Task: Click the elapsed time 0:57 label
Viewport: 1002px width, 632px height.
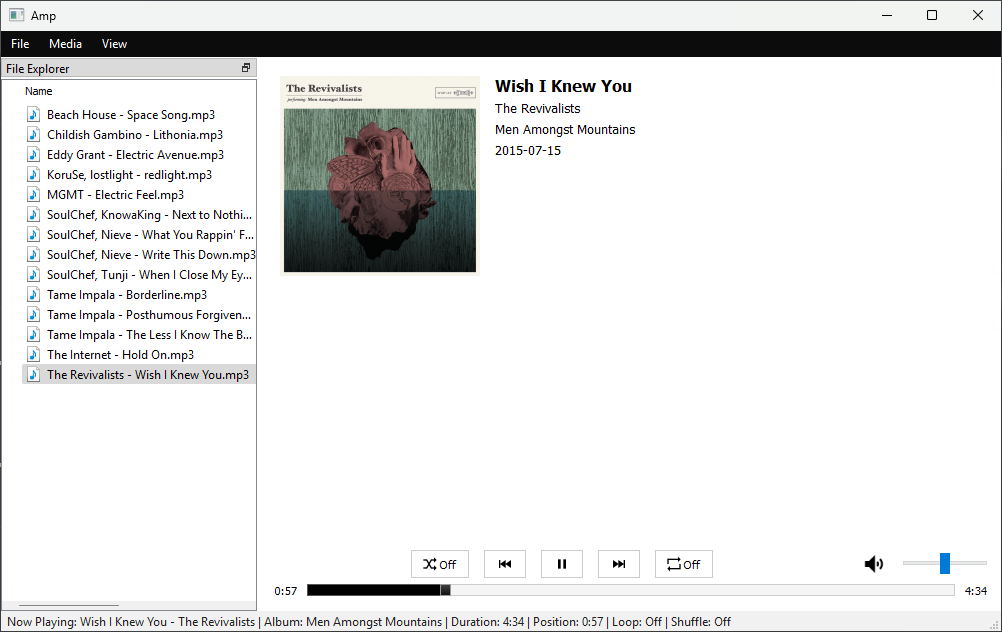Action: point(286,591)
